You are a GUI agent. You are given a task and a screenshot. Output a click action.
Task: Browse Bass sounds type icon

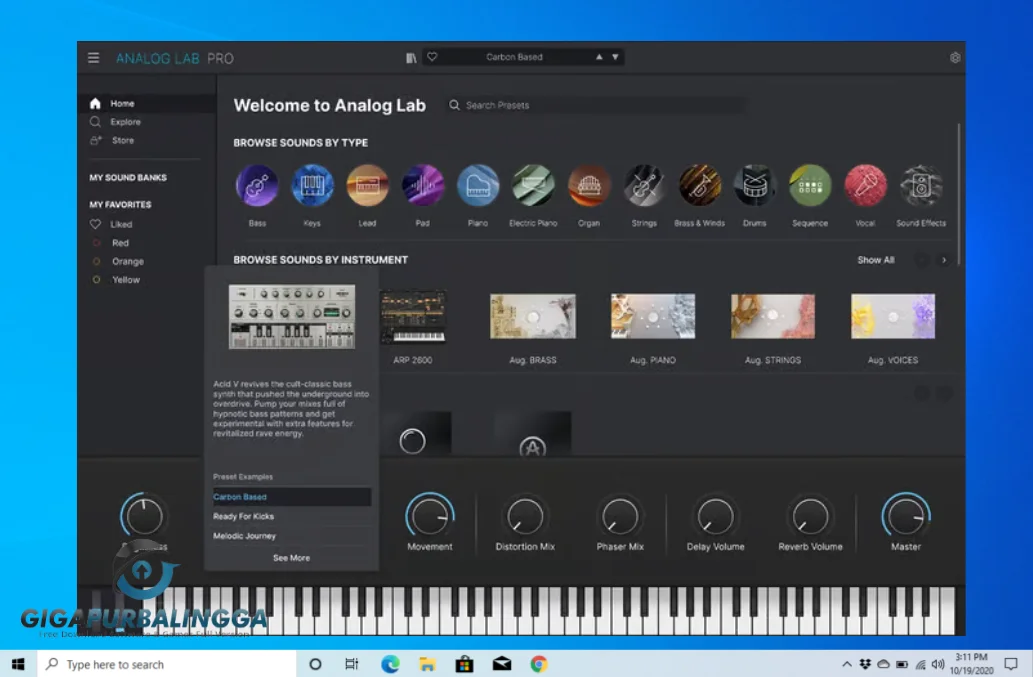257,186
